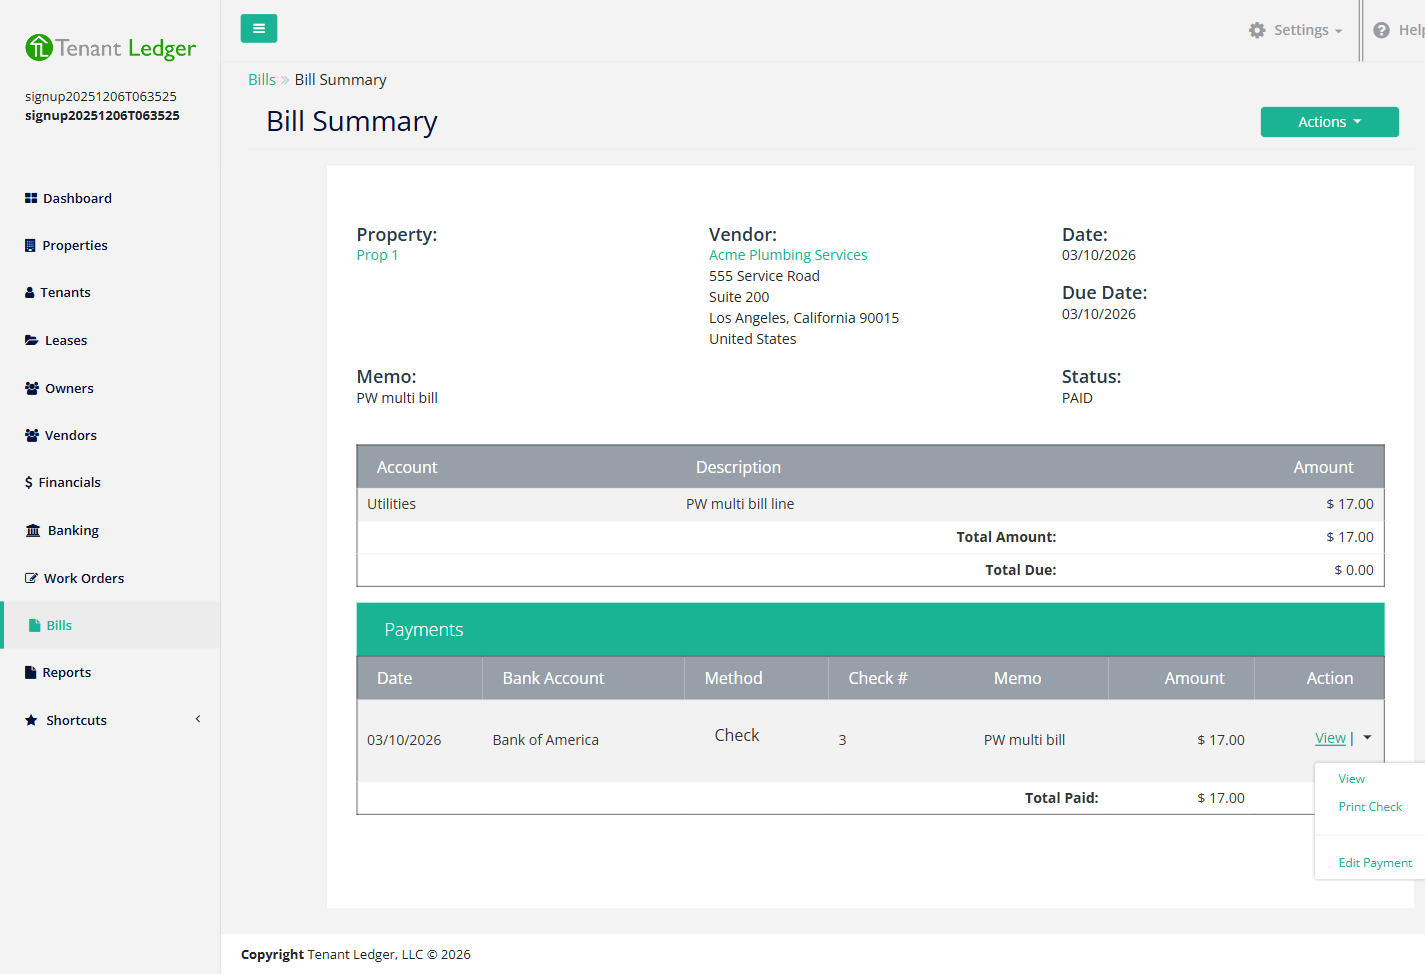Click the Bills document icon

[35, 625]
